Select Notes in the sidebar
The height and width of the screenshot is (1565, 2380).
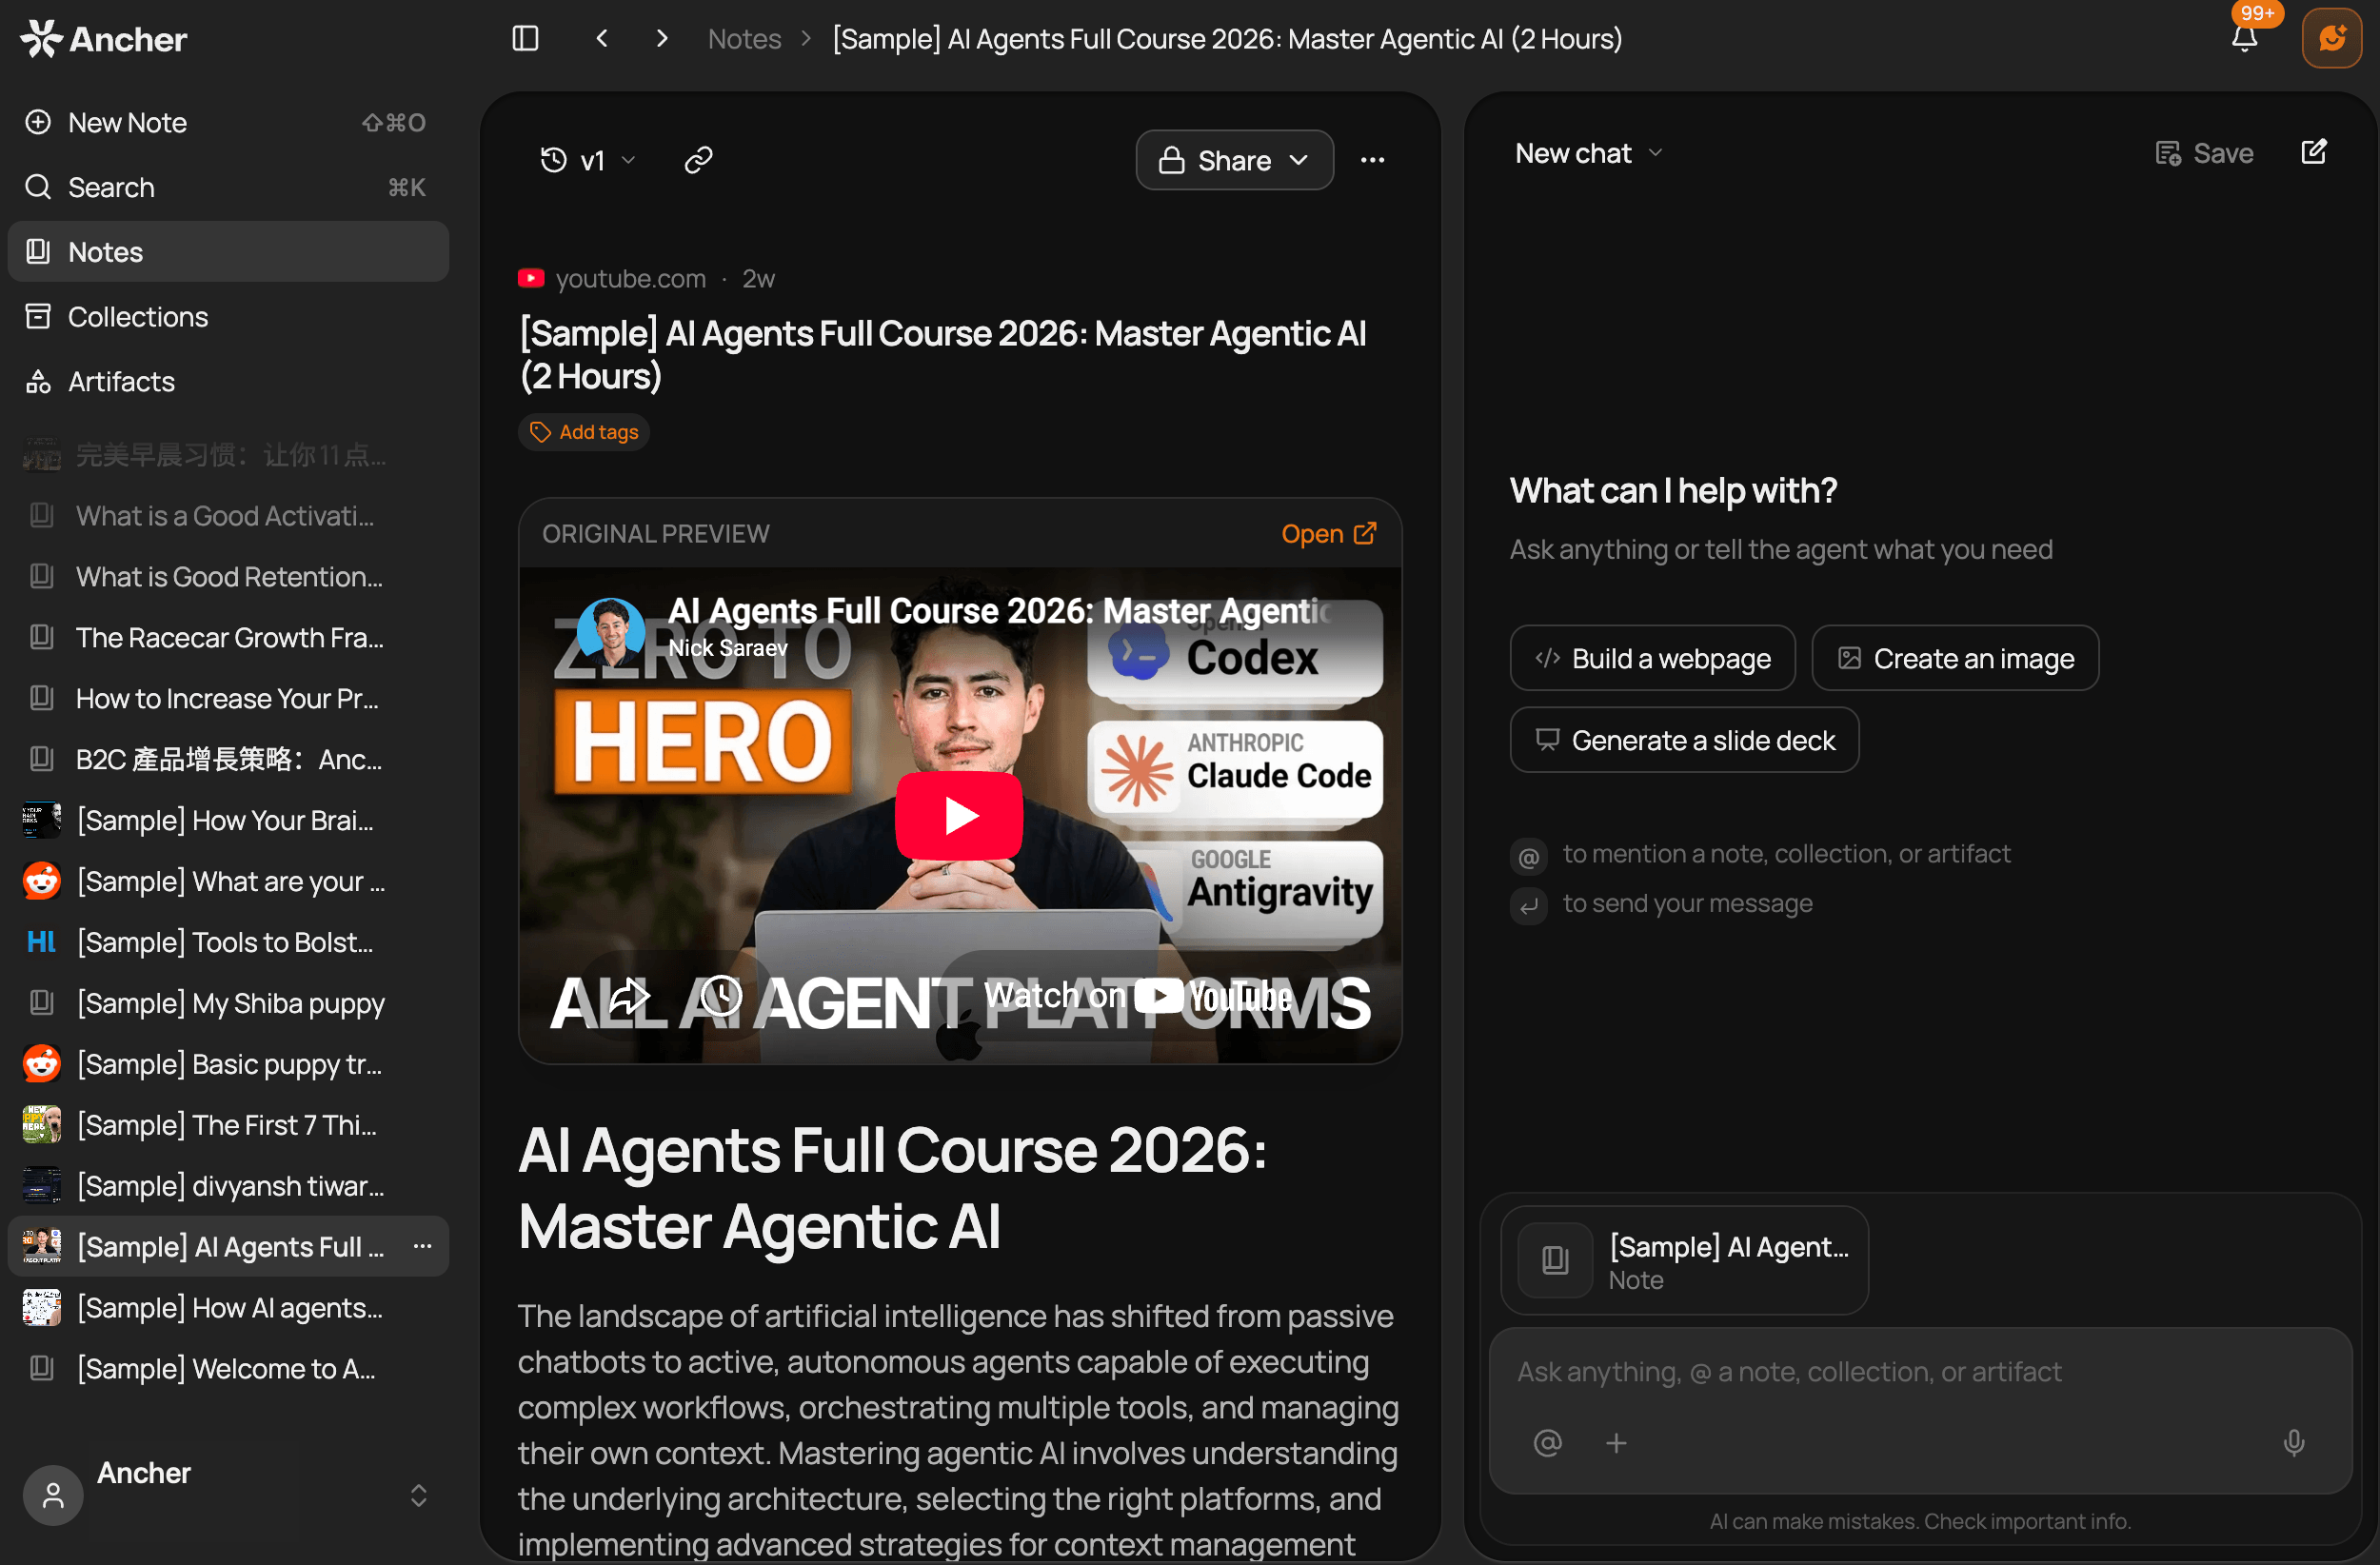[228, 251]
